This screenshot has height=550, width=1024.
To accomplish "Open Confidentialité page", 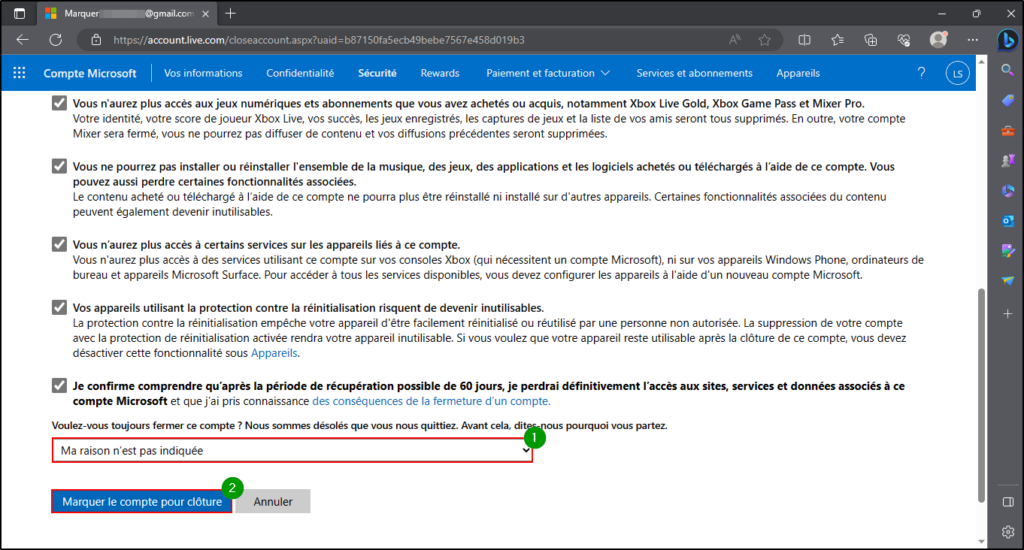I will [300, 73].
